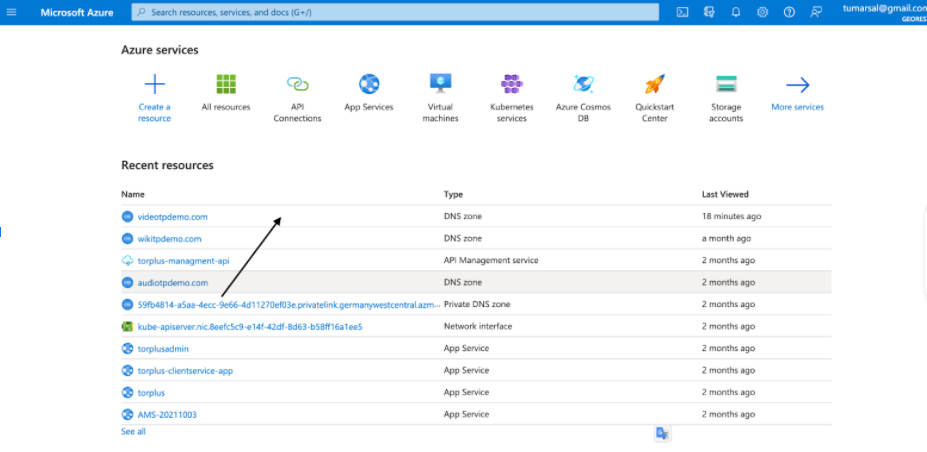Viewport: 927px width, 452px height.
Task: Open Storage accounts icon
Action: tap(726, 84)
